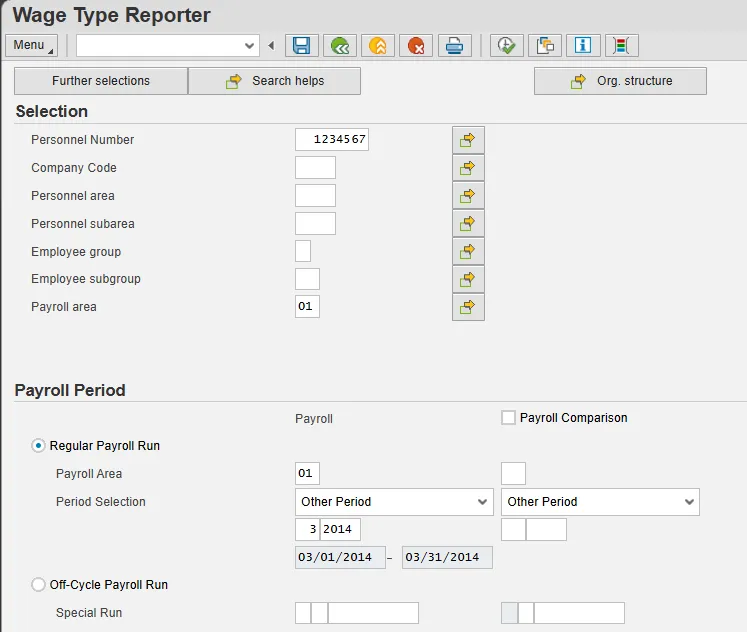
Task: Click the blue Program Documentation info icon
Action: coord(583,45)
